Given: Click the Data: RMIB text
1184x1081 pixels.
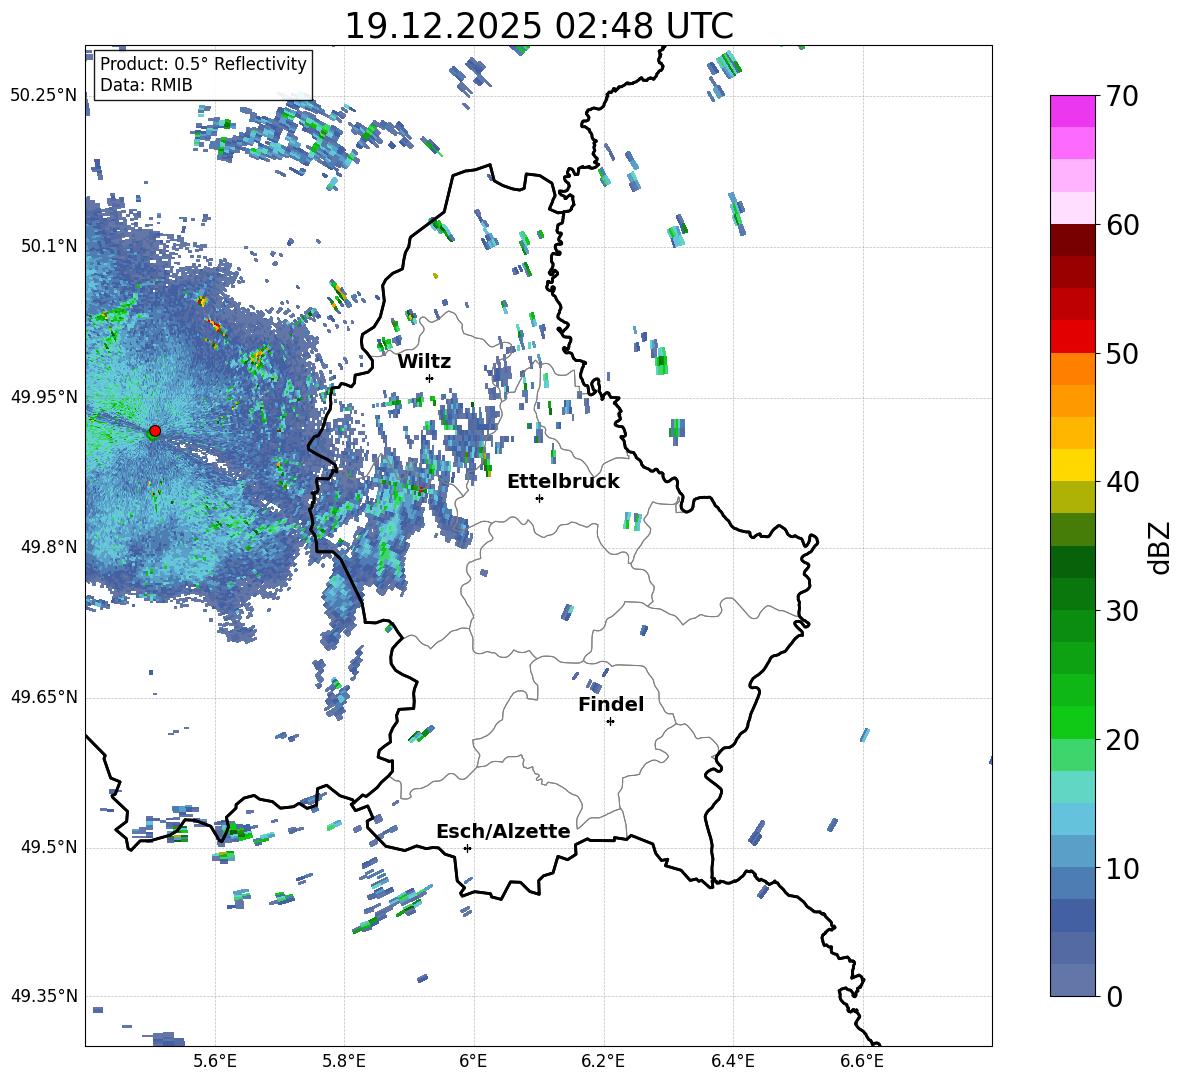Looking at the screenshot, I should click(146, 85).
